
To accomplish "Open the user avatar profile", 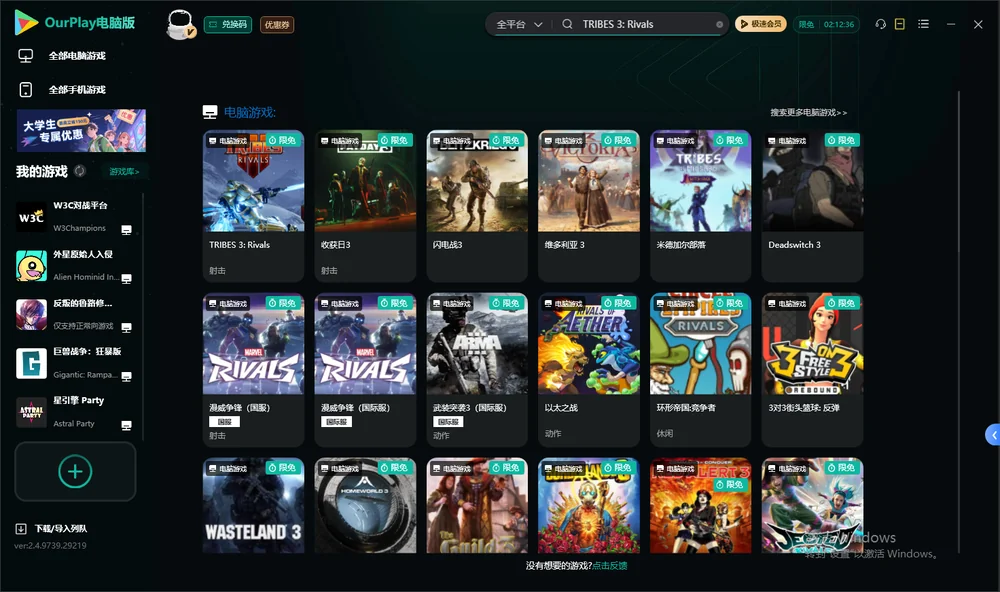I will (x=180, y=24).
